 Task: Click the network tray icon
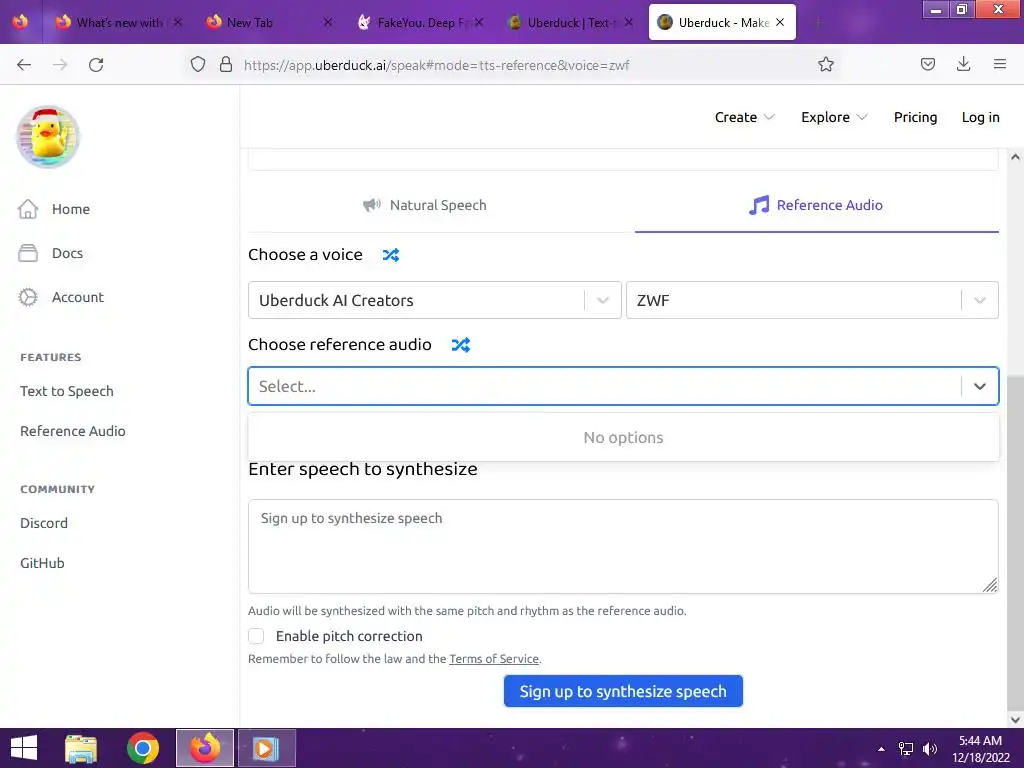pos(906,749)
